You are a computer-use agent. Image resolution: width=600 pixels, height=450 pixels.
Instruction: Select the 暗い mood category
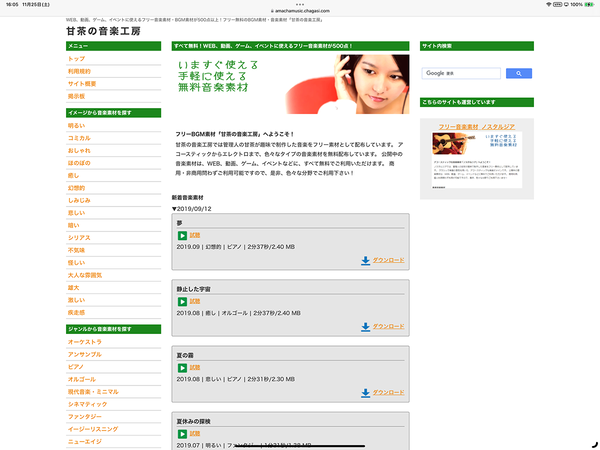point(73,226)
